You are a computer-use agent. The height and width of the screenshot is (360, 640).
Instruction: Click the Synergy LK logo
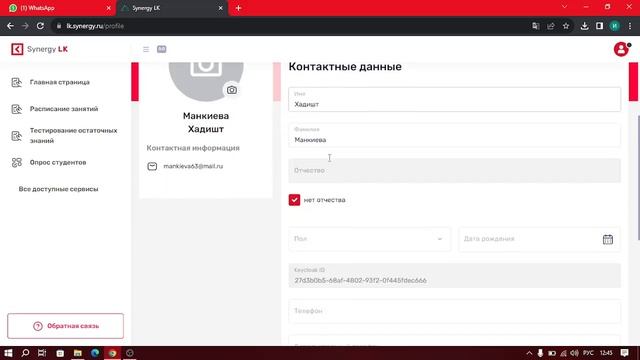(x=40, y=49)
